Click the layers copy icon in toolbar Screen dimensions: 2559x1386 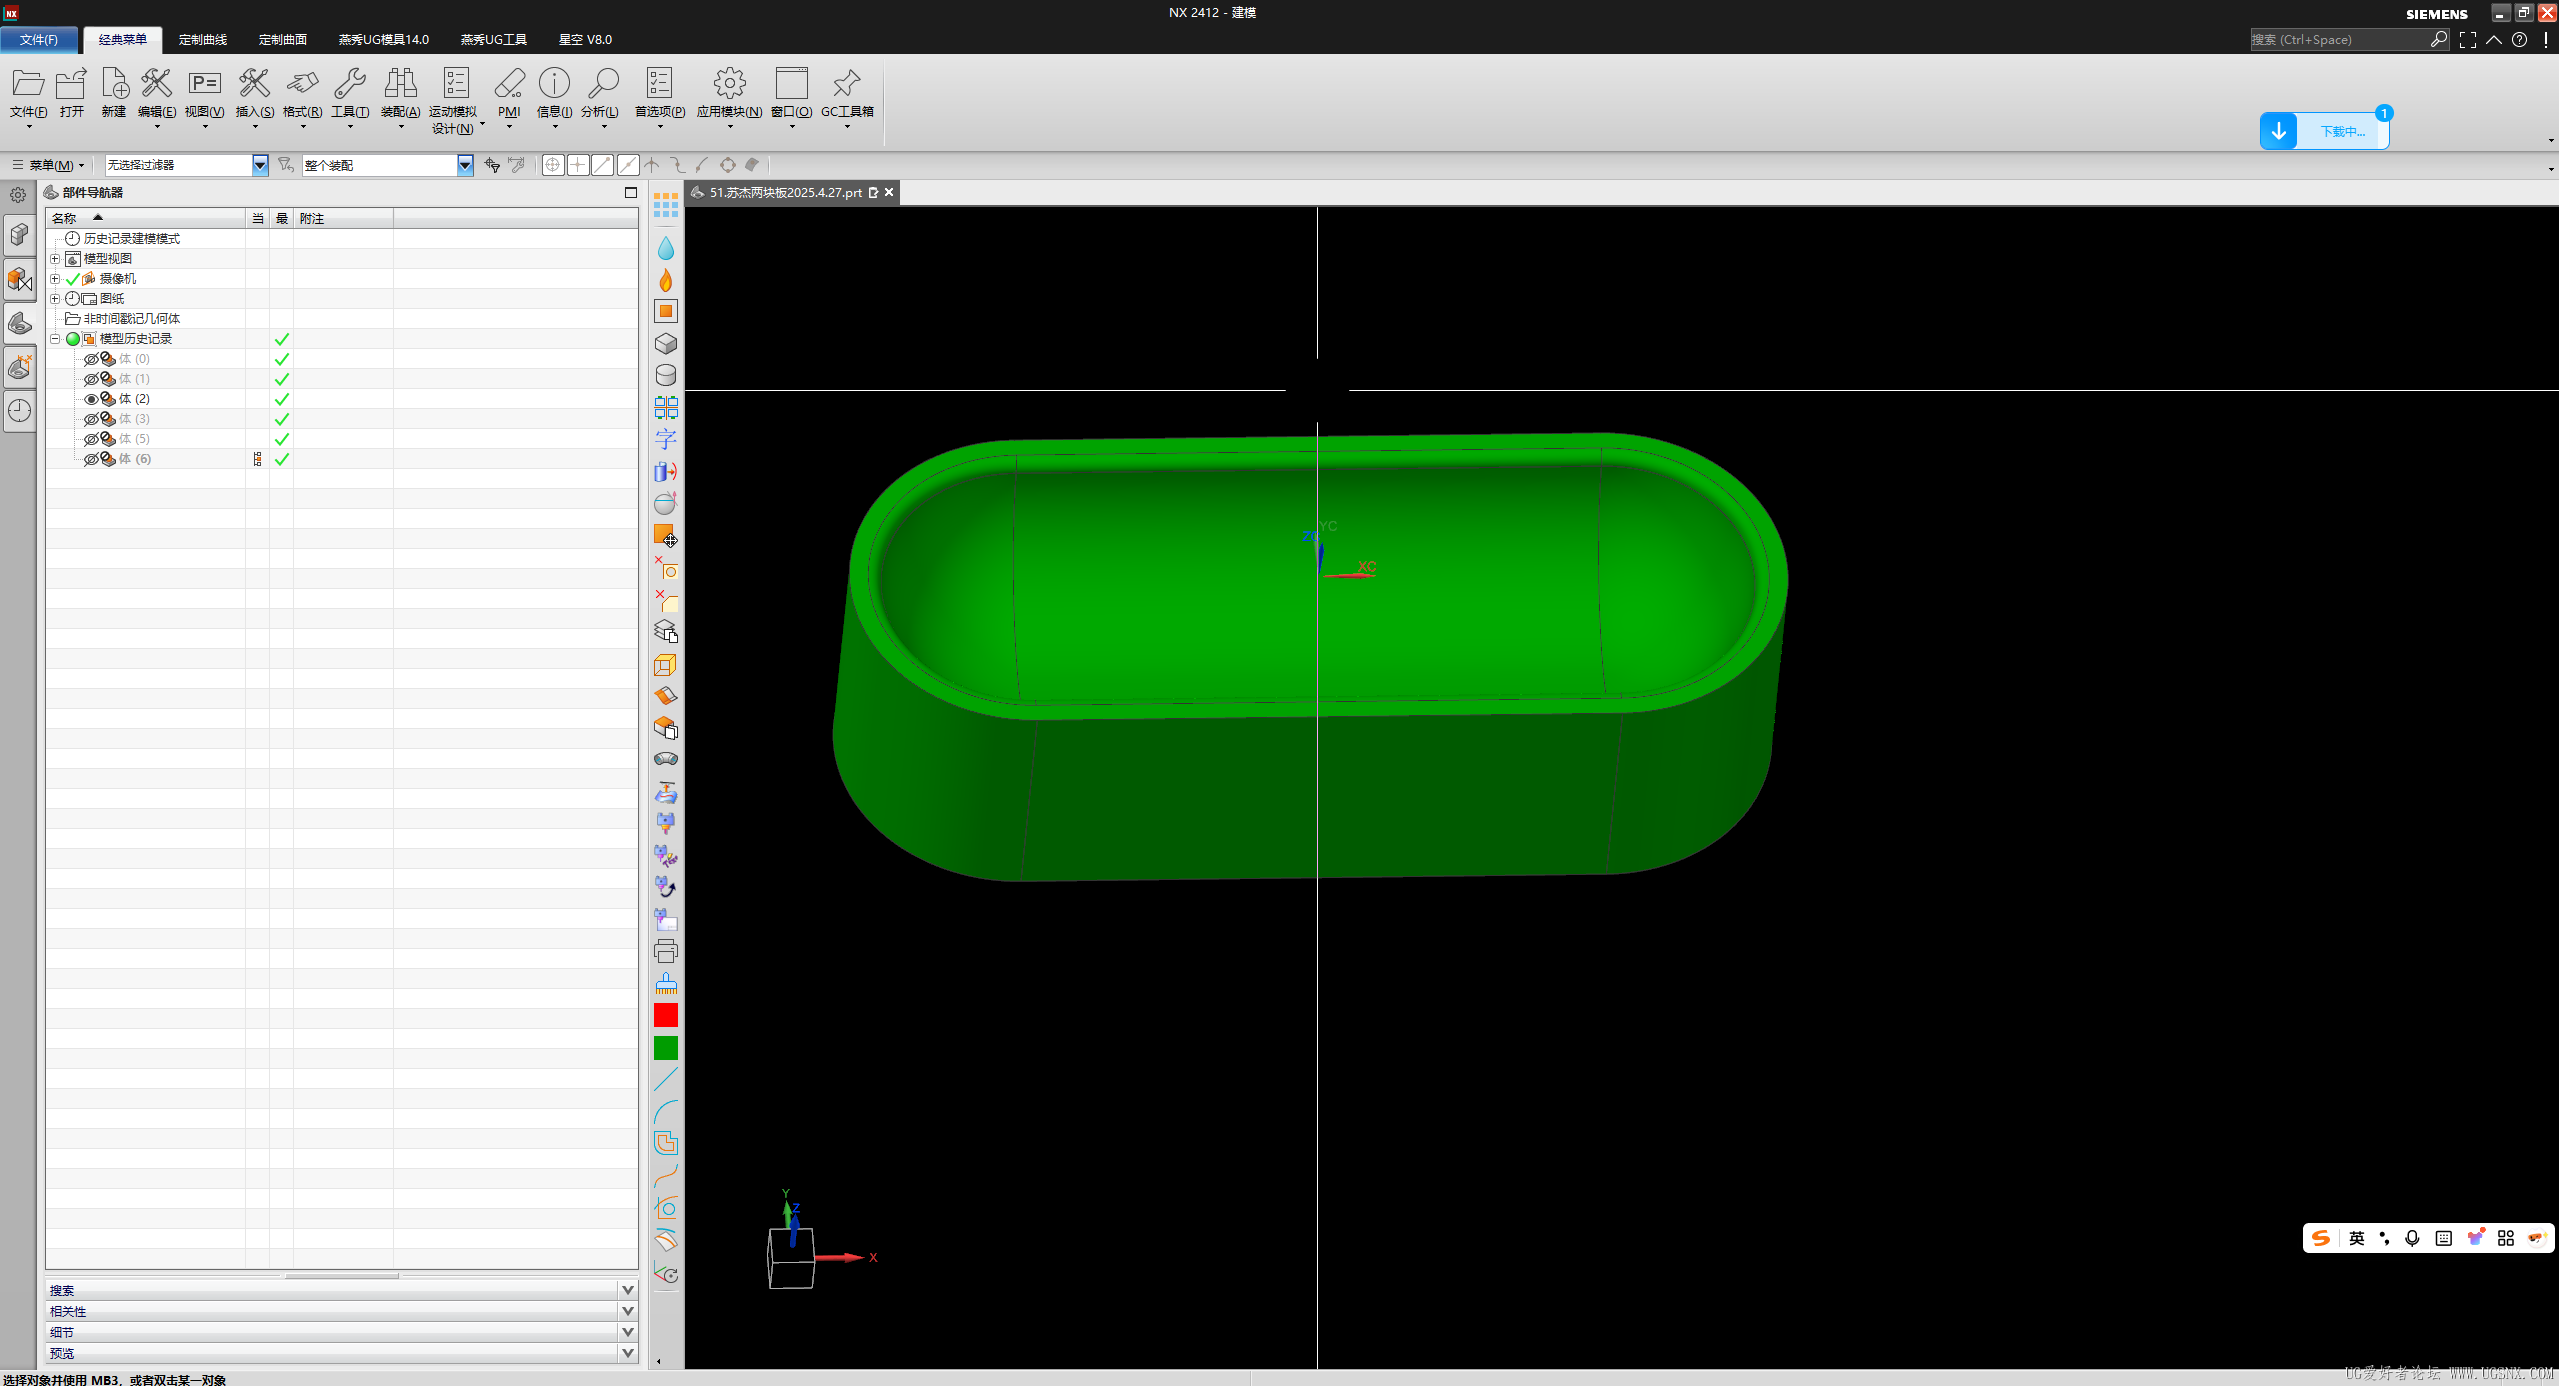pos(666,632)
